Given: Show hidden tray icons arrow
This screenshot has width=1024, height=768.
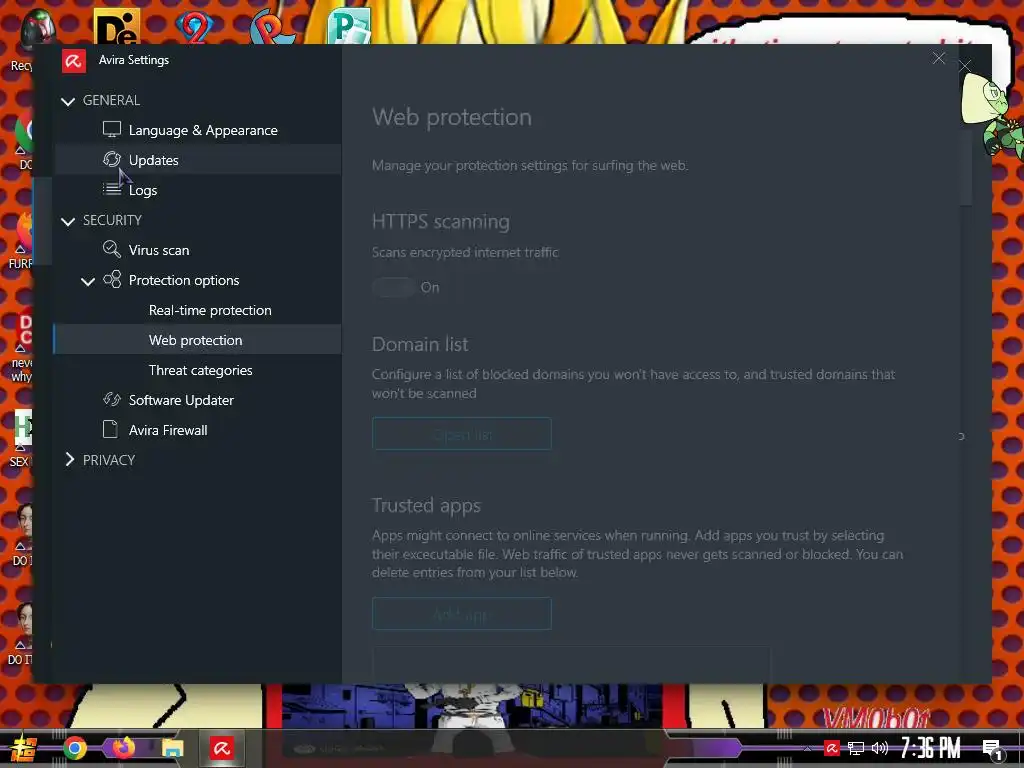Looking at the screenshot, I should (x=808, y=748).
